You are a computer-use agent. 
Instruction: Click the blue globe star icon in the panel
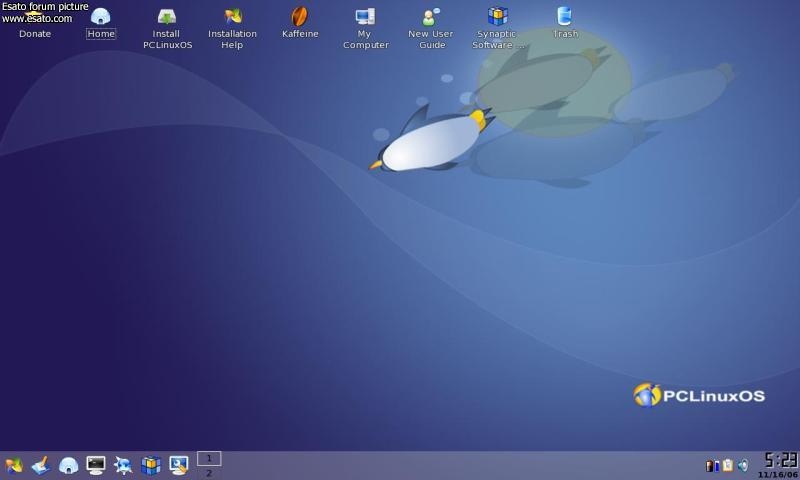coord(123,465)
